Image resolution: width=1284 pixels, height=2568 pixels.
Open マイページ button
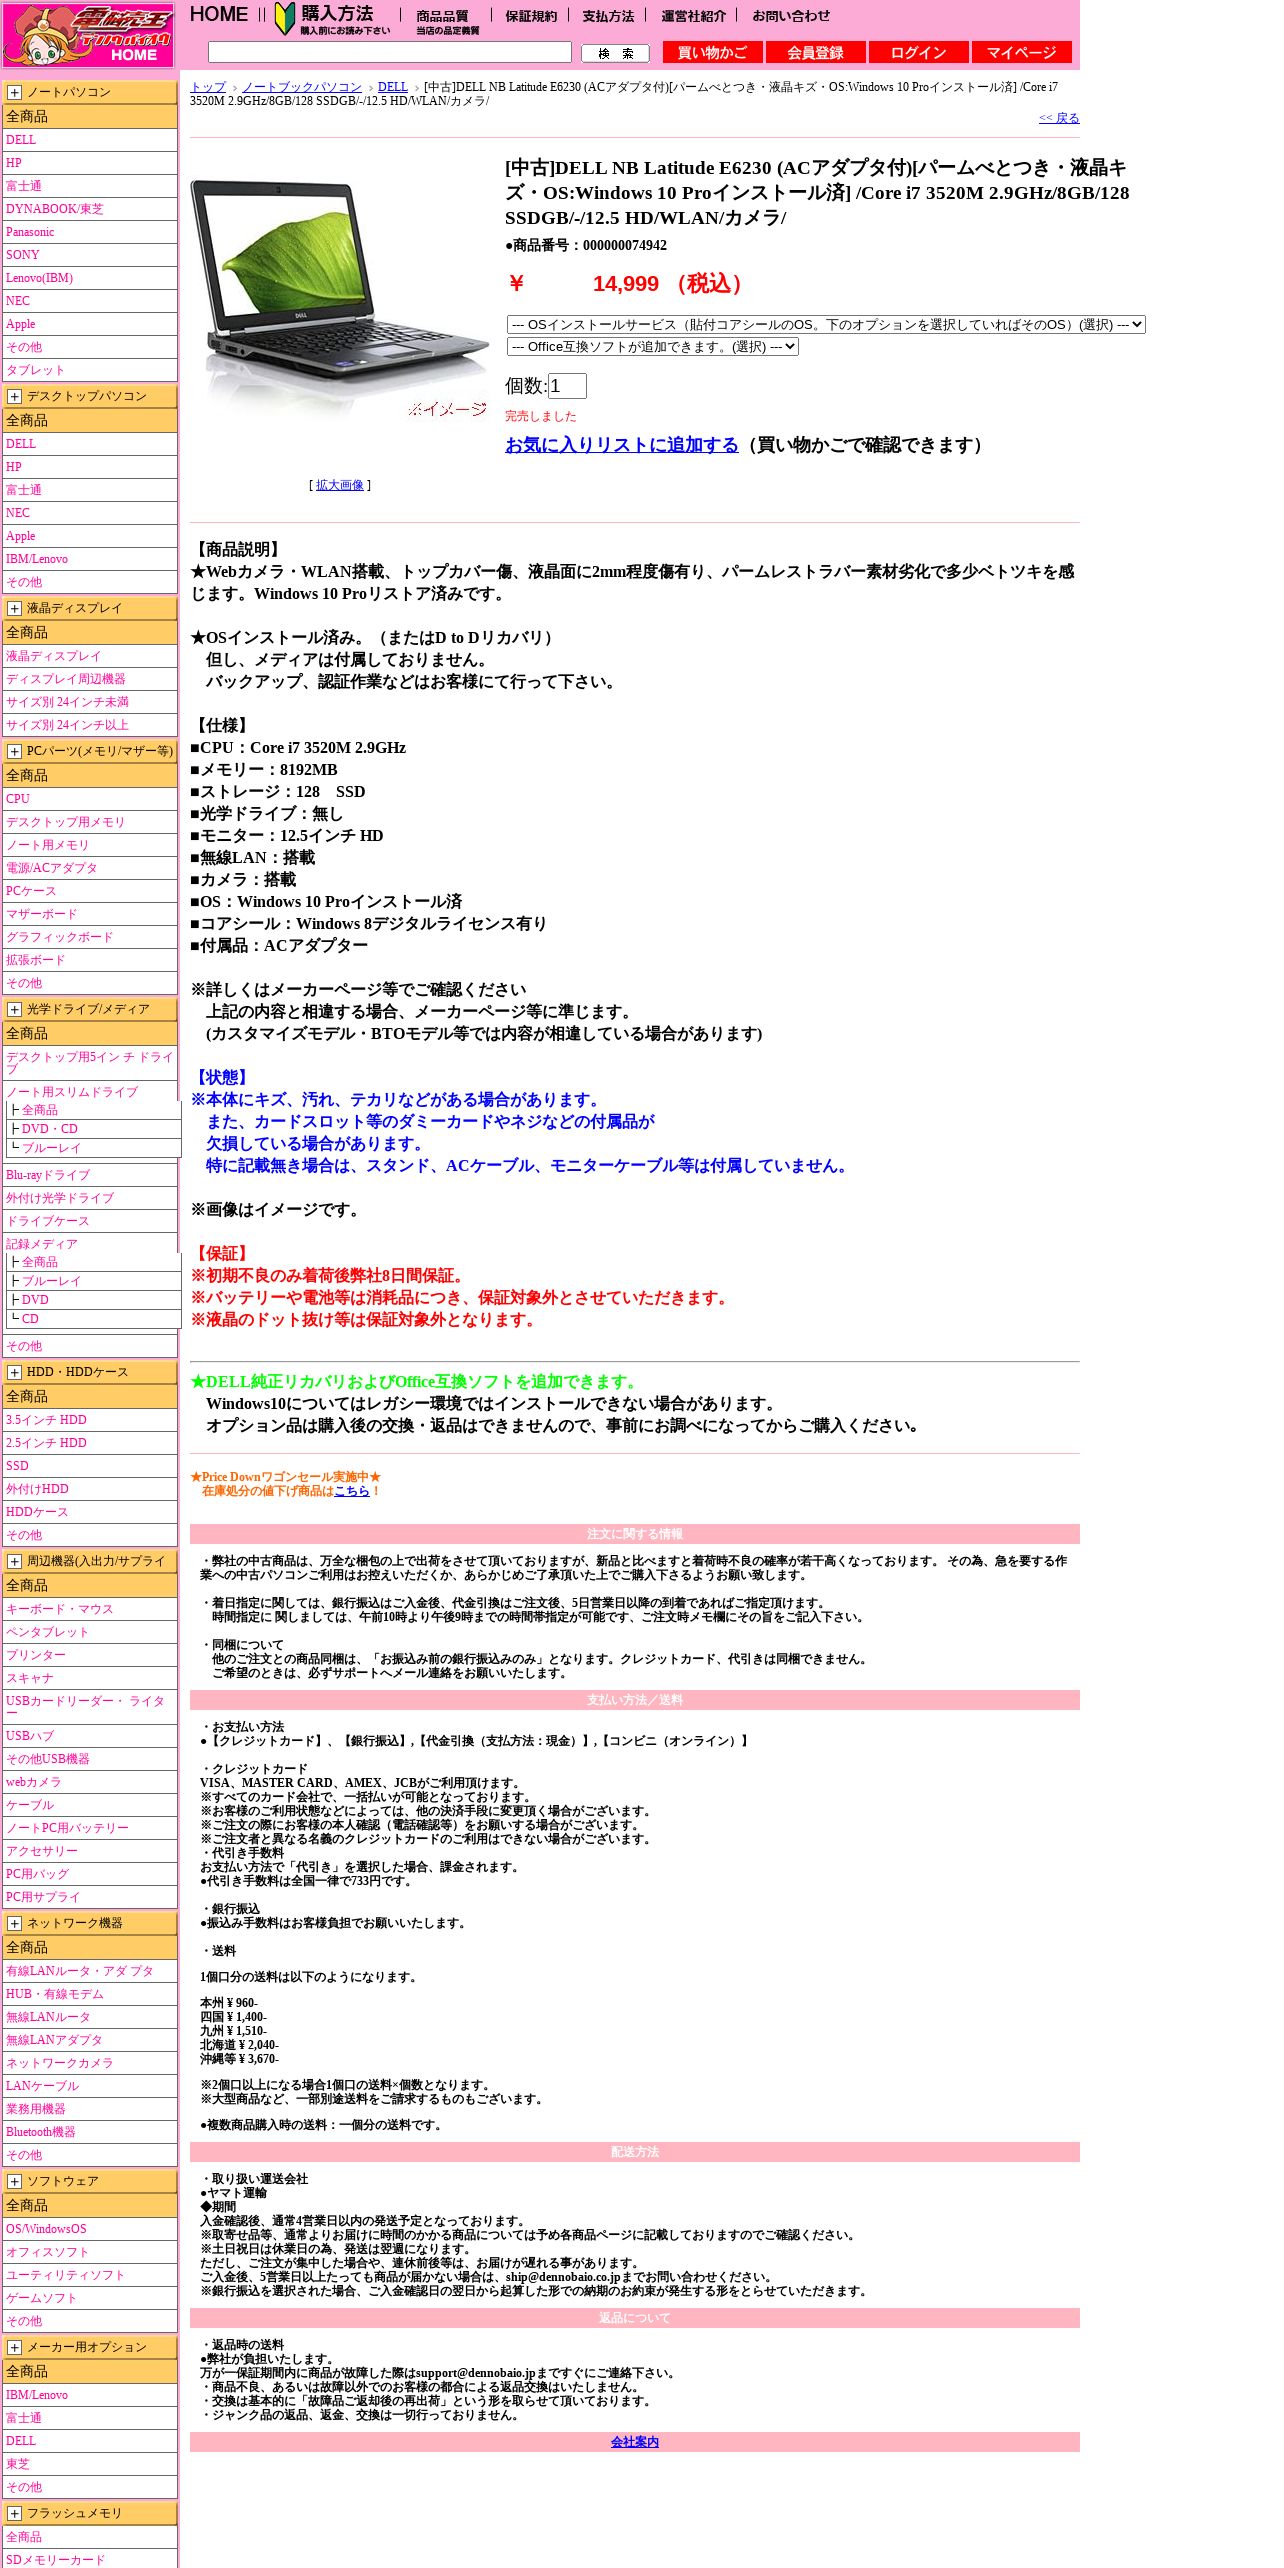[1021, 52]
